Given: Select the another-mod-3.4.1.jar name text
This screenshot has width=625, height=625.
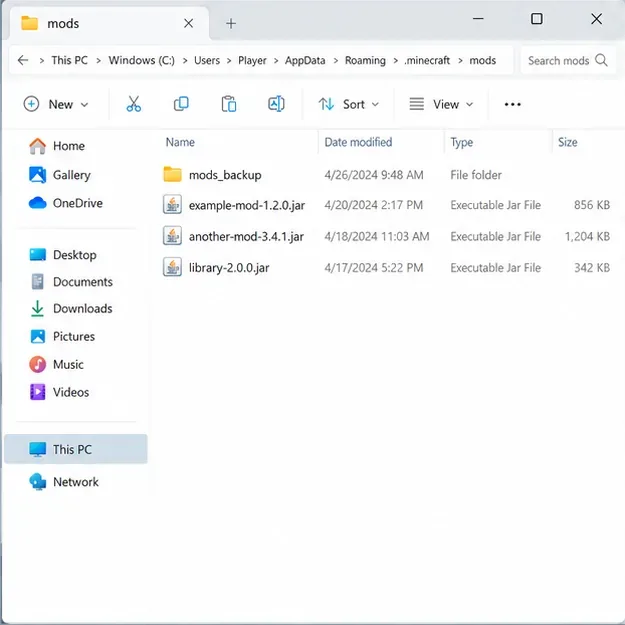Looking at the screenshot, I should pos(246,236).
